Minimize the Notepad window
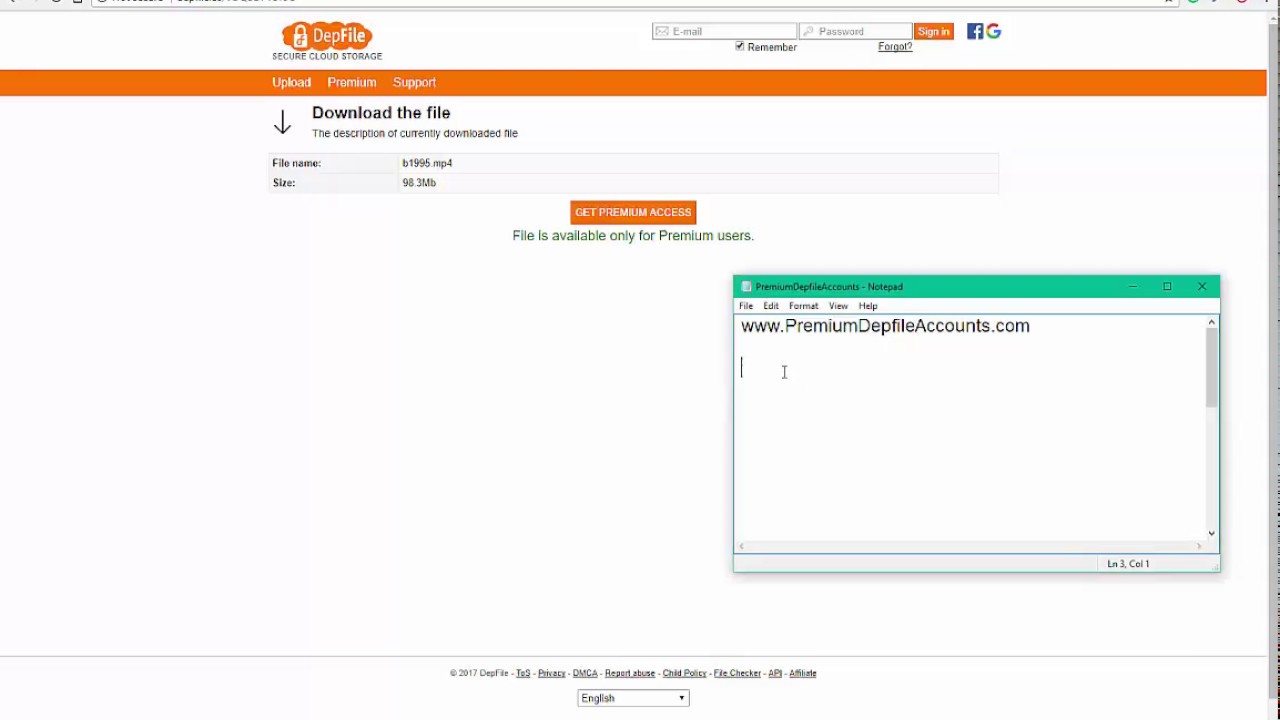Screen dimensions: 1280x720 [x=1132, y=287]
